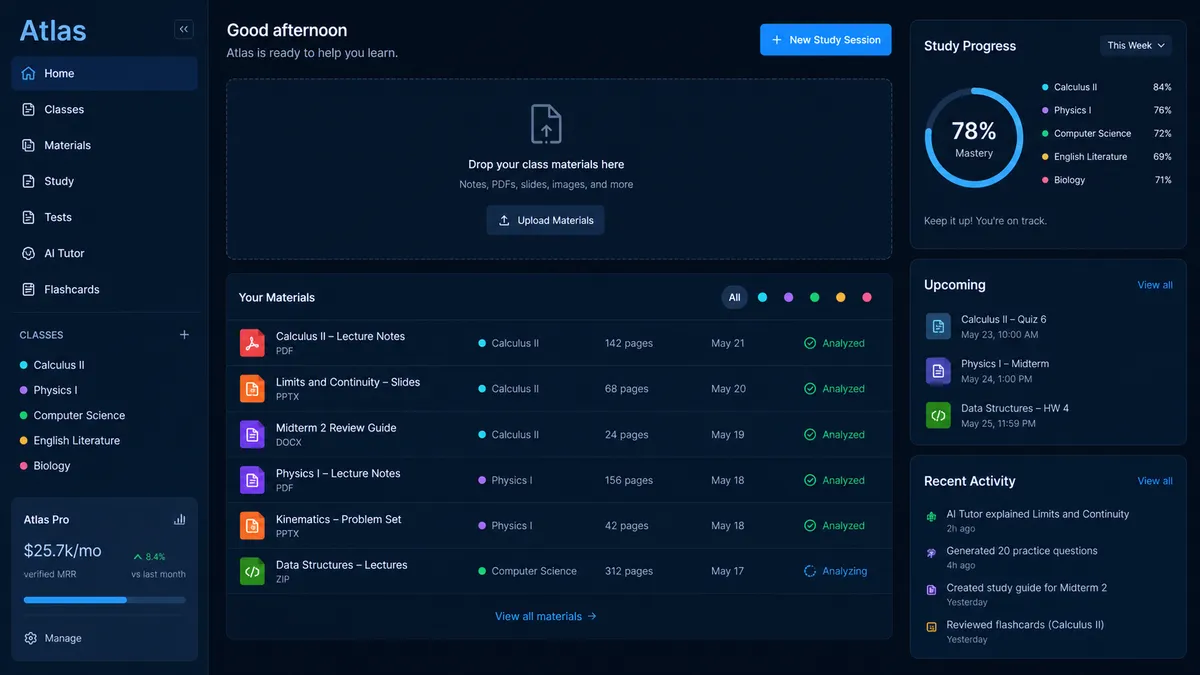The width and height of the screenshot is (1200, 675).
Task: Click the Analyzed checkmark for Calculus II – Lecture Notes
Action: 810,343
